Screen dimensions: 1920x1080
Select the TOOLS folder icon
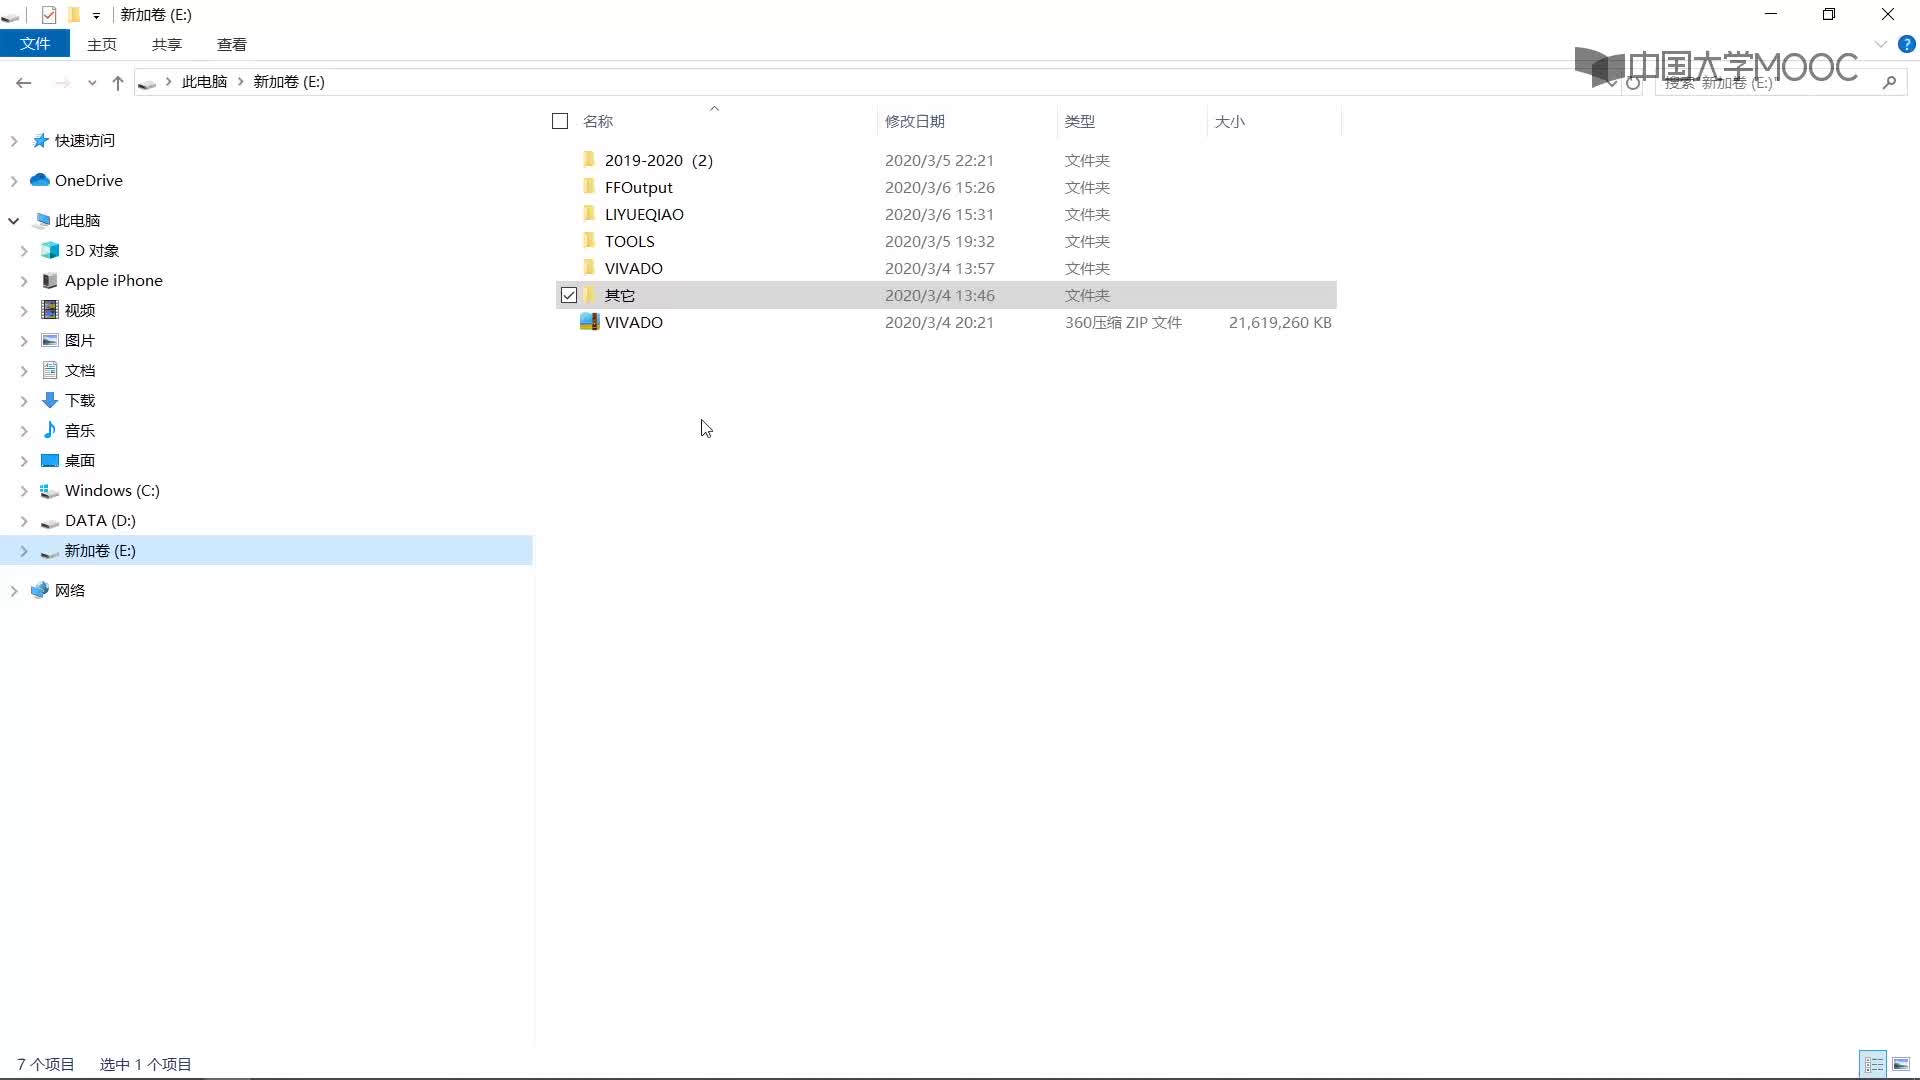pyautogui.click(x=589, y=240)
